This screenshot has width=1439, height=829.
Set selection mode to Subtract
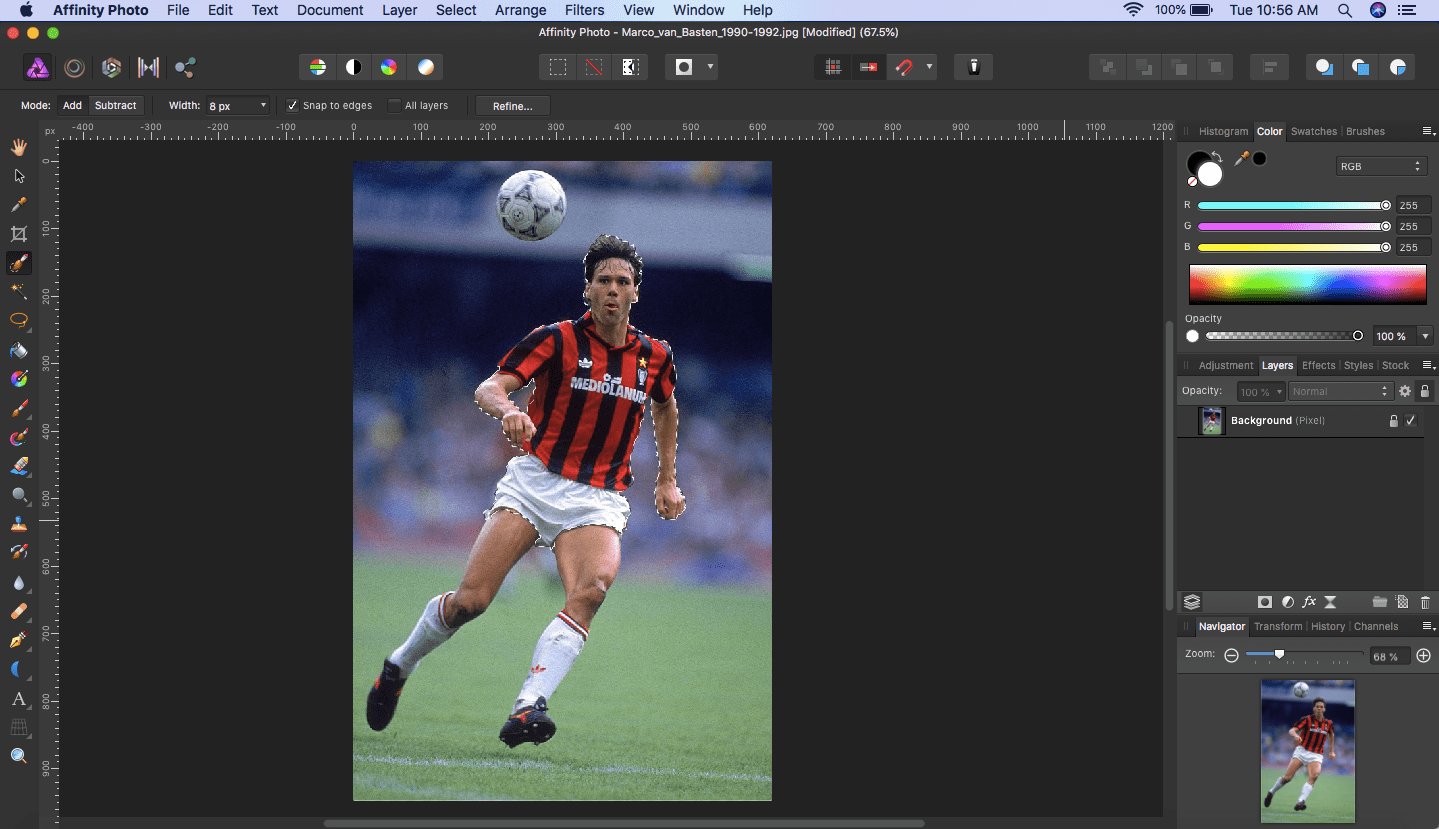116,105
